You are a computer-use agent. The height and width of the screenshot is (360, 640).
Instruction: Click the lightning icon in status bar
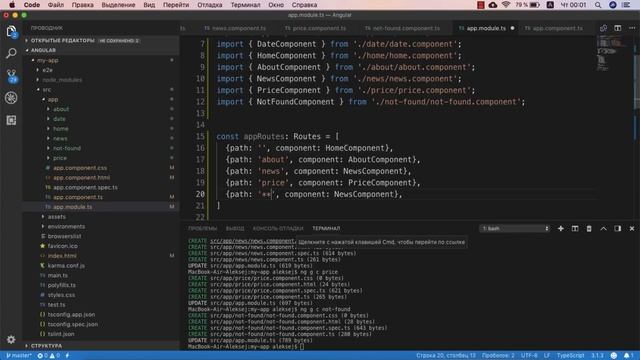(67, 356)
